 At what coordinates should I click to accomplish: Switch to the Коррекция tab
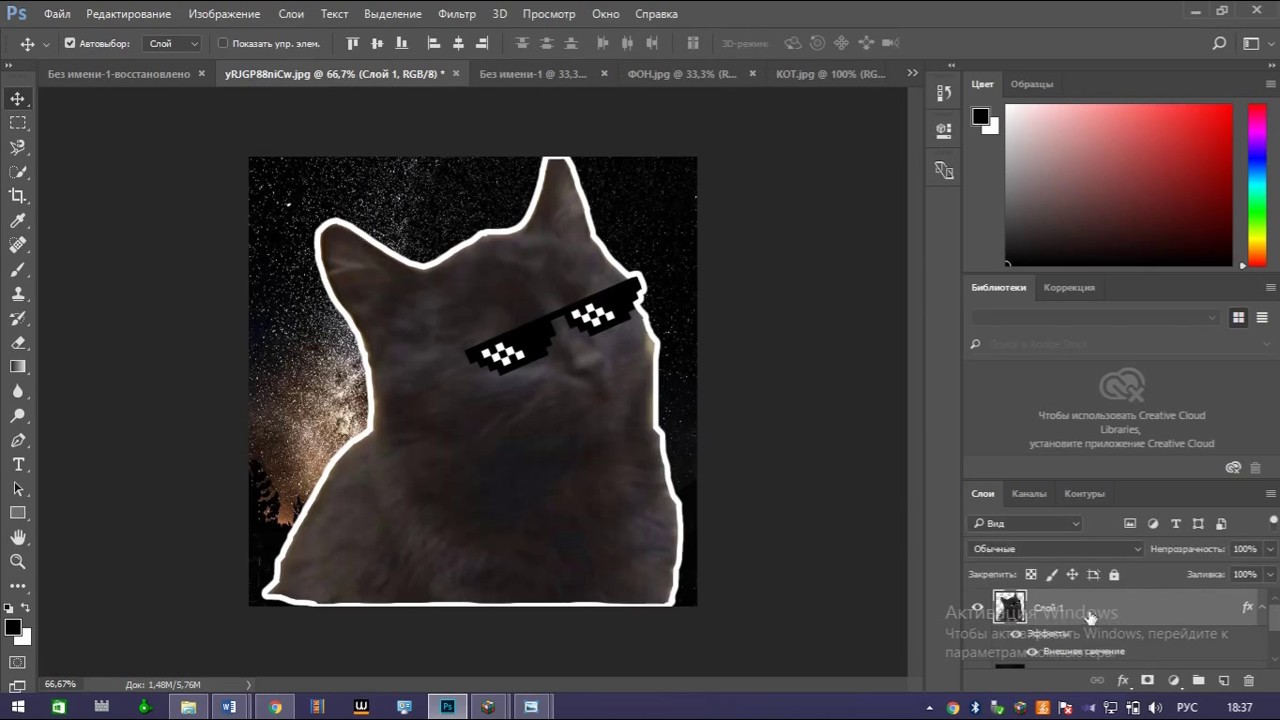pyautogui.click(x=1069, y=288)
